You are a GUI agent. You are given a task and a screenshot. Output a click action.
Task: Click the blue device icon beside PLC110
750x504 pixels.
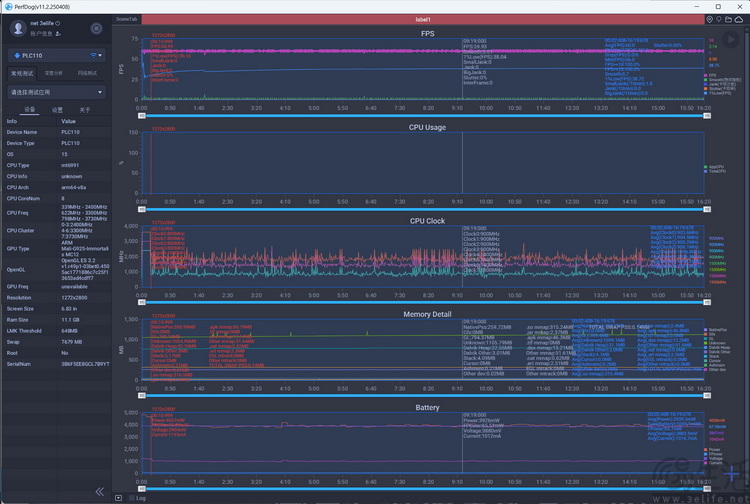click(17, 55)
